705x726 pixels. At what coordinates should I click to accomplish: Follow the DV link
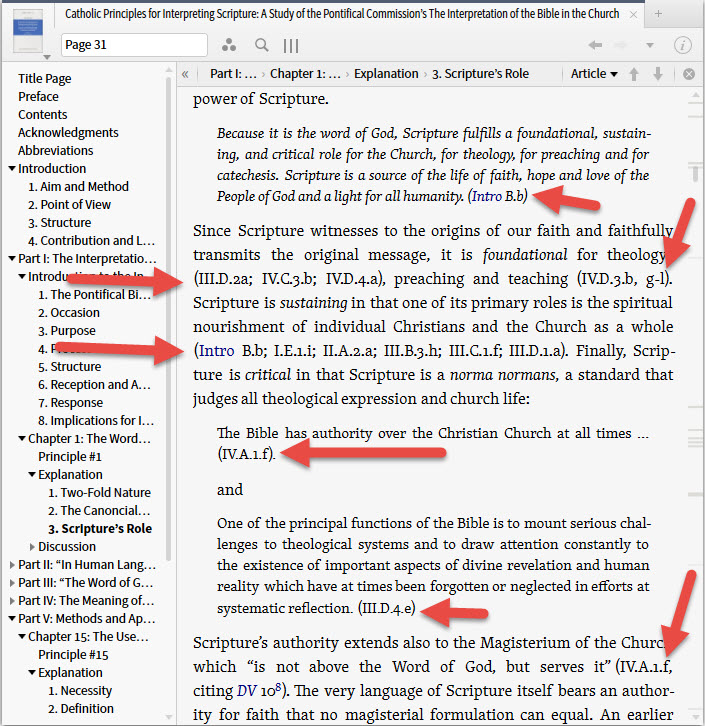click(247, 691)
